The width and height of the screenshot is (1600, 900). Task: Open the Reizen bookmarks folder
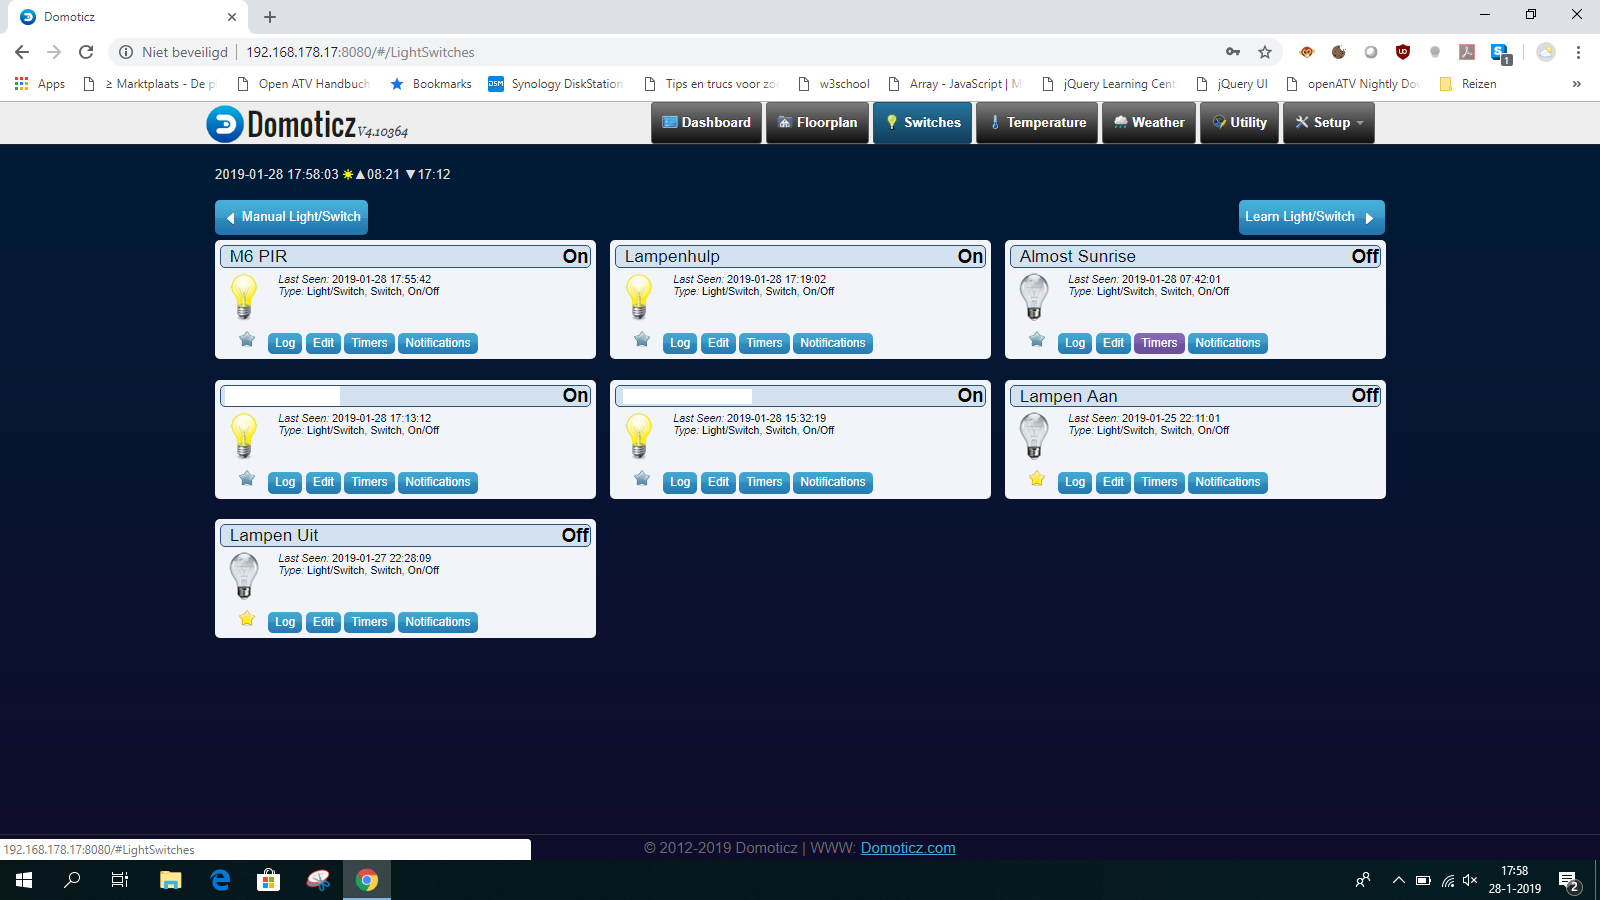pos(1468,84)
